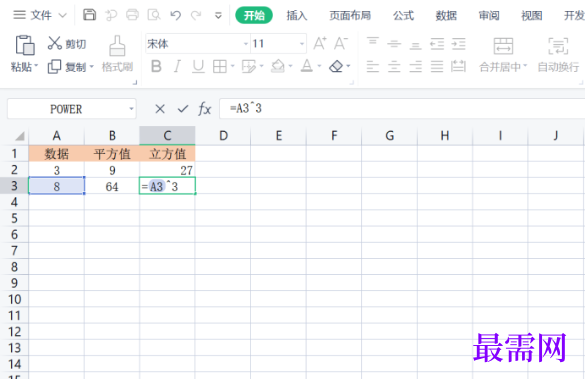This screenshot has width=585, height=379.
Task: Decrease font size with A- icon
Action: 341,43
